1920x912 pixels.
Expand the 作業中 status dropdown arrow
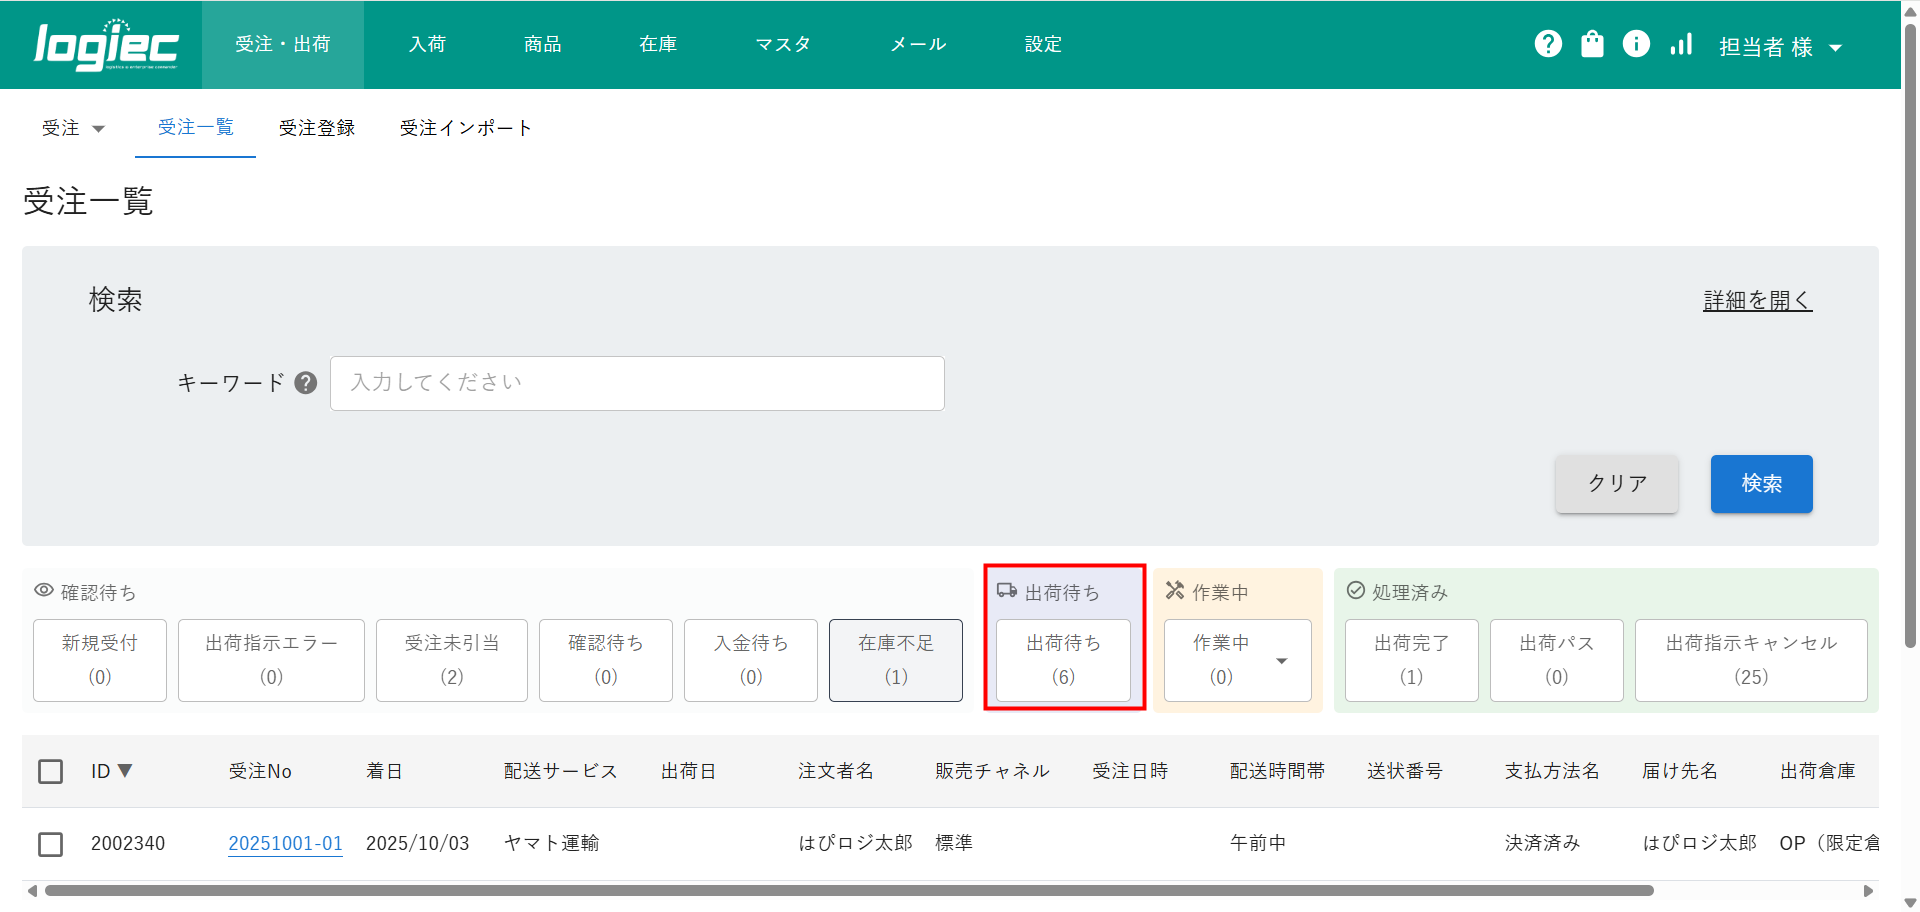(x=1281, y=661)
